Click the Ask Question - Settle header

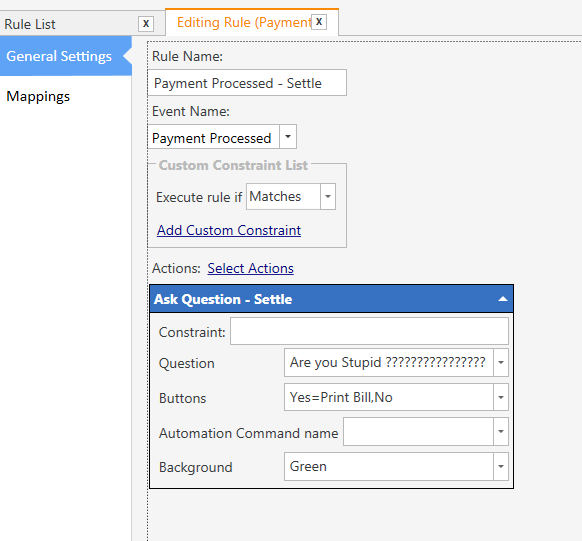pyautogui.click(x=331, y=299)
